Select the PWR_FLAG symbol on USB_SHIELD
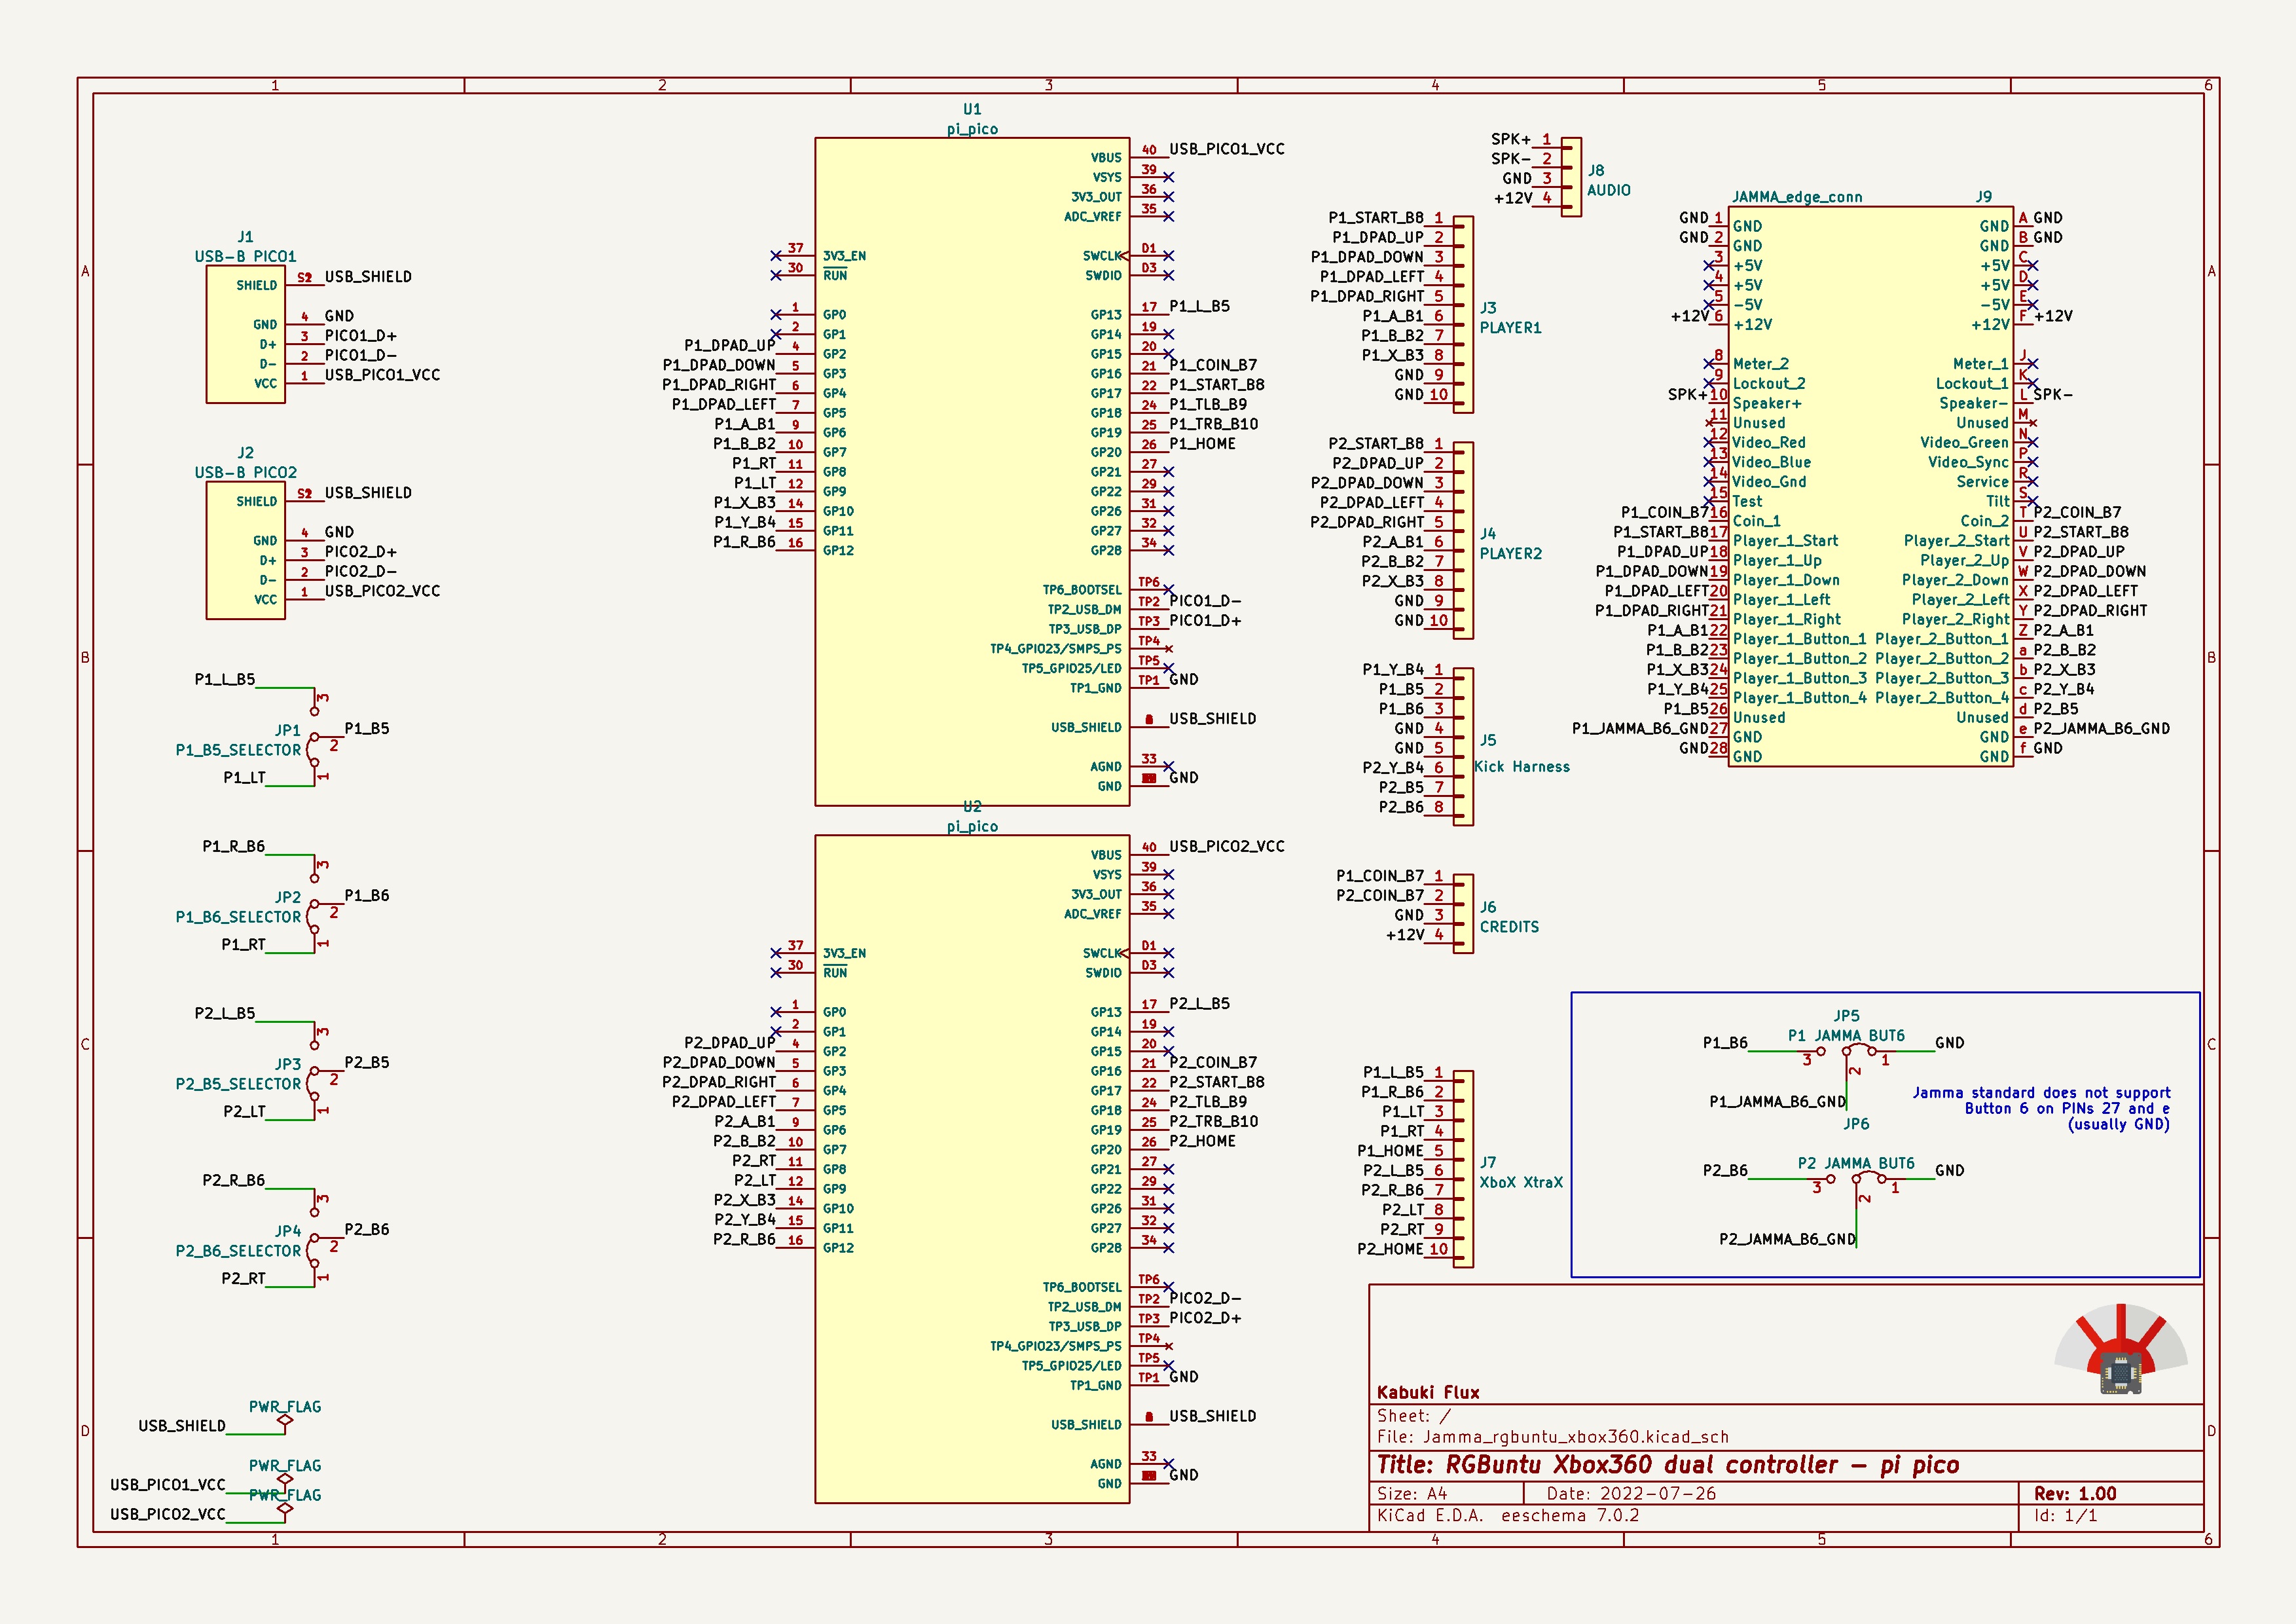The width and height of the screenshot is (2296, 1624). tap(285, 1419)
